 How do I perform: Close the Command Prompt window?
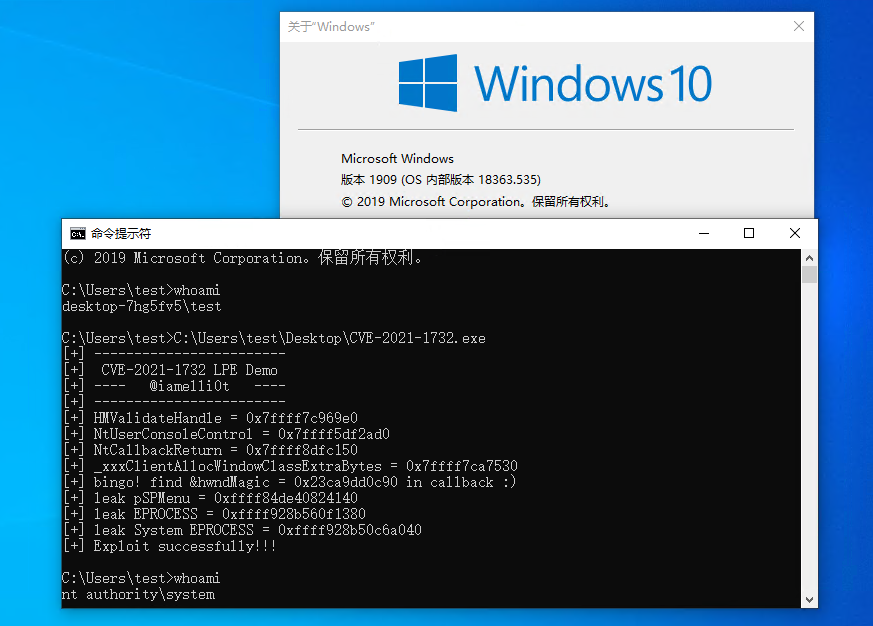tap(794, 233)
